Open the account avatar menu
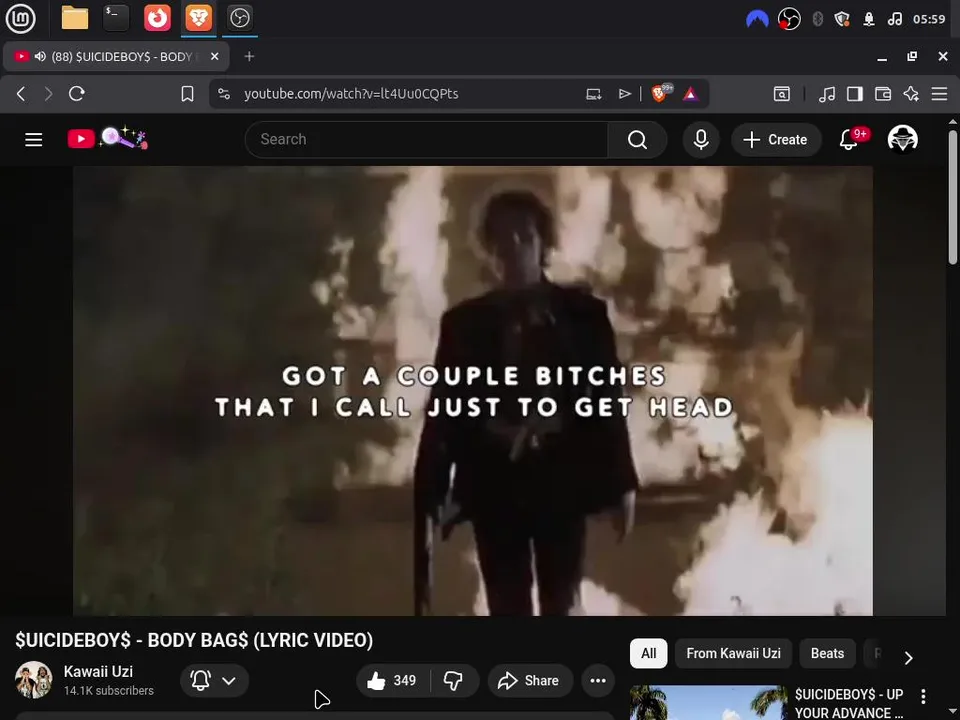This screenshot has width=960, height=720. (x=903, y=139)
